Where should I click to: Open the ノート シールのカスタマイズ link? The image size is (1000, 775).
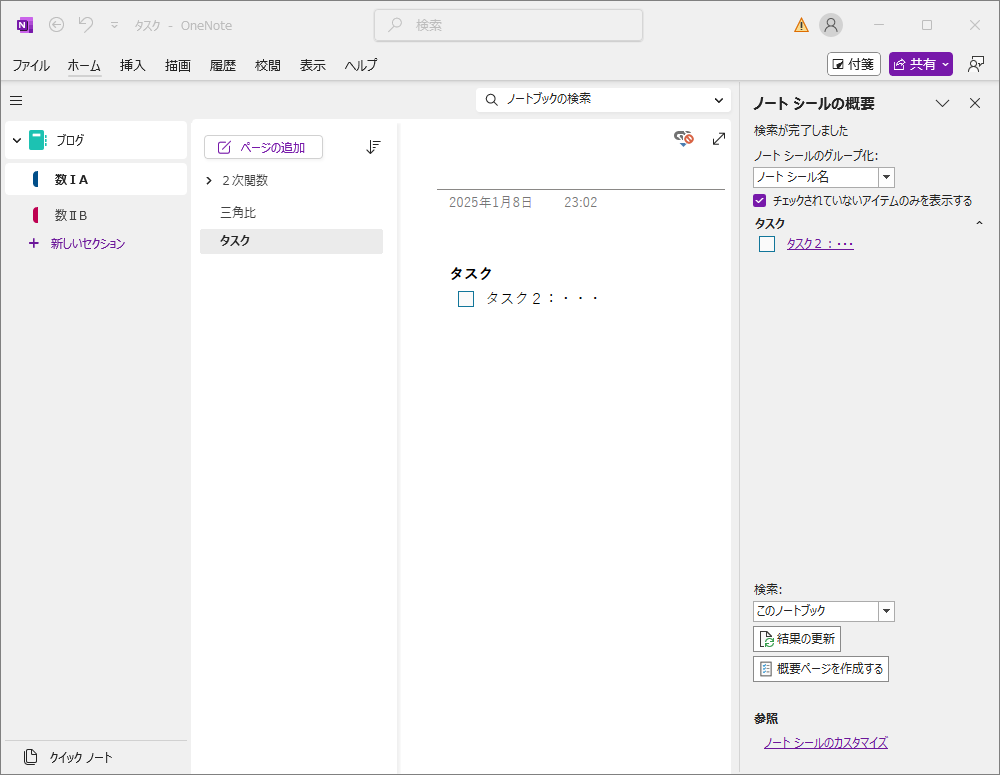825,743
